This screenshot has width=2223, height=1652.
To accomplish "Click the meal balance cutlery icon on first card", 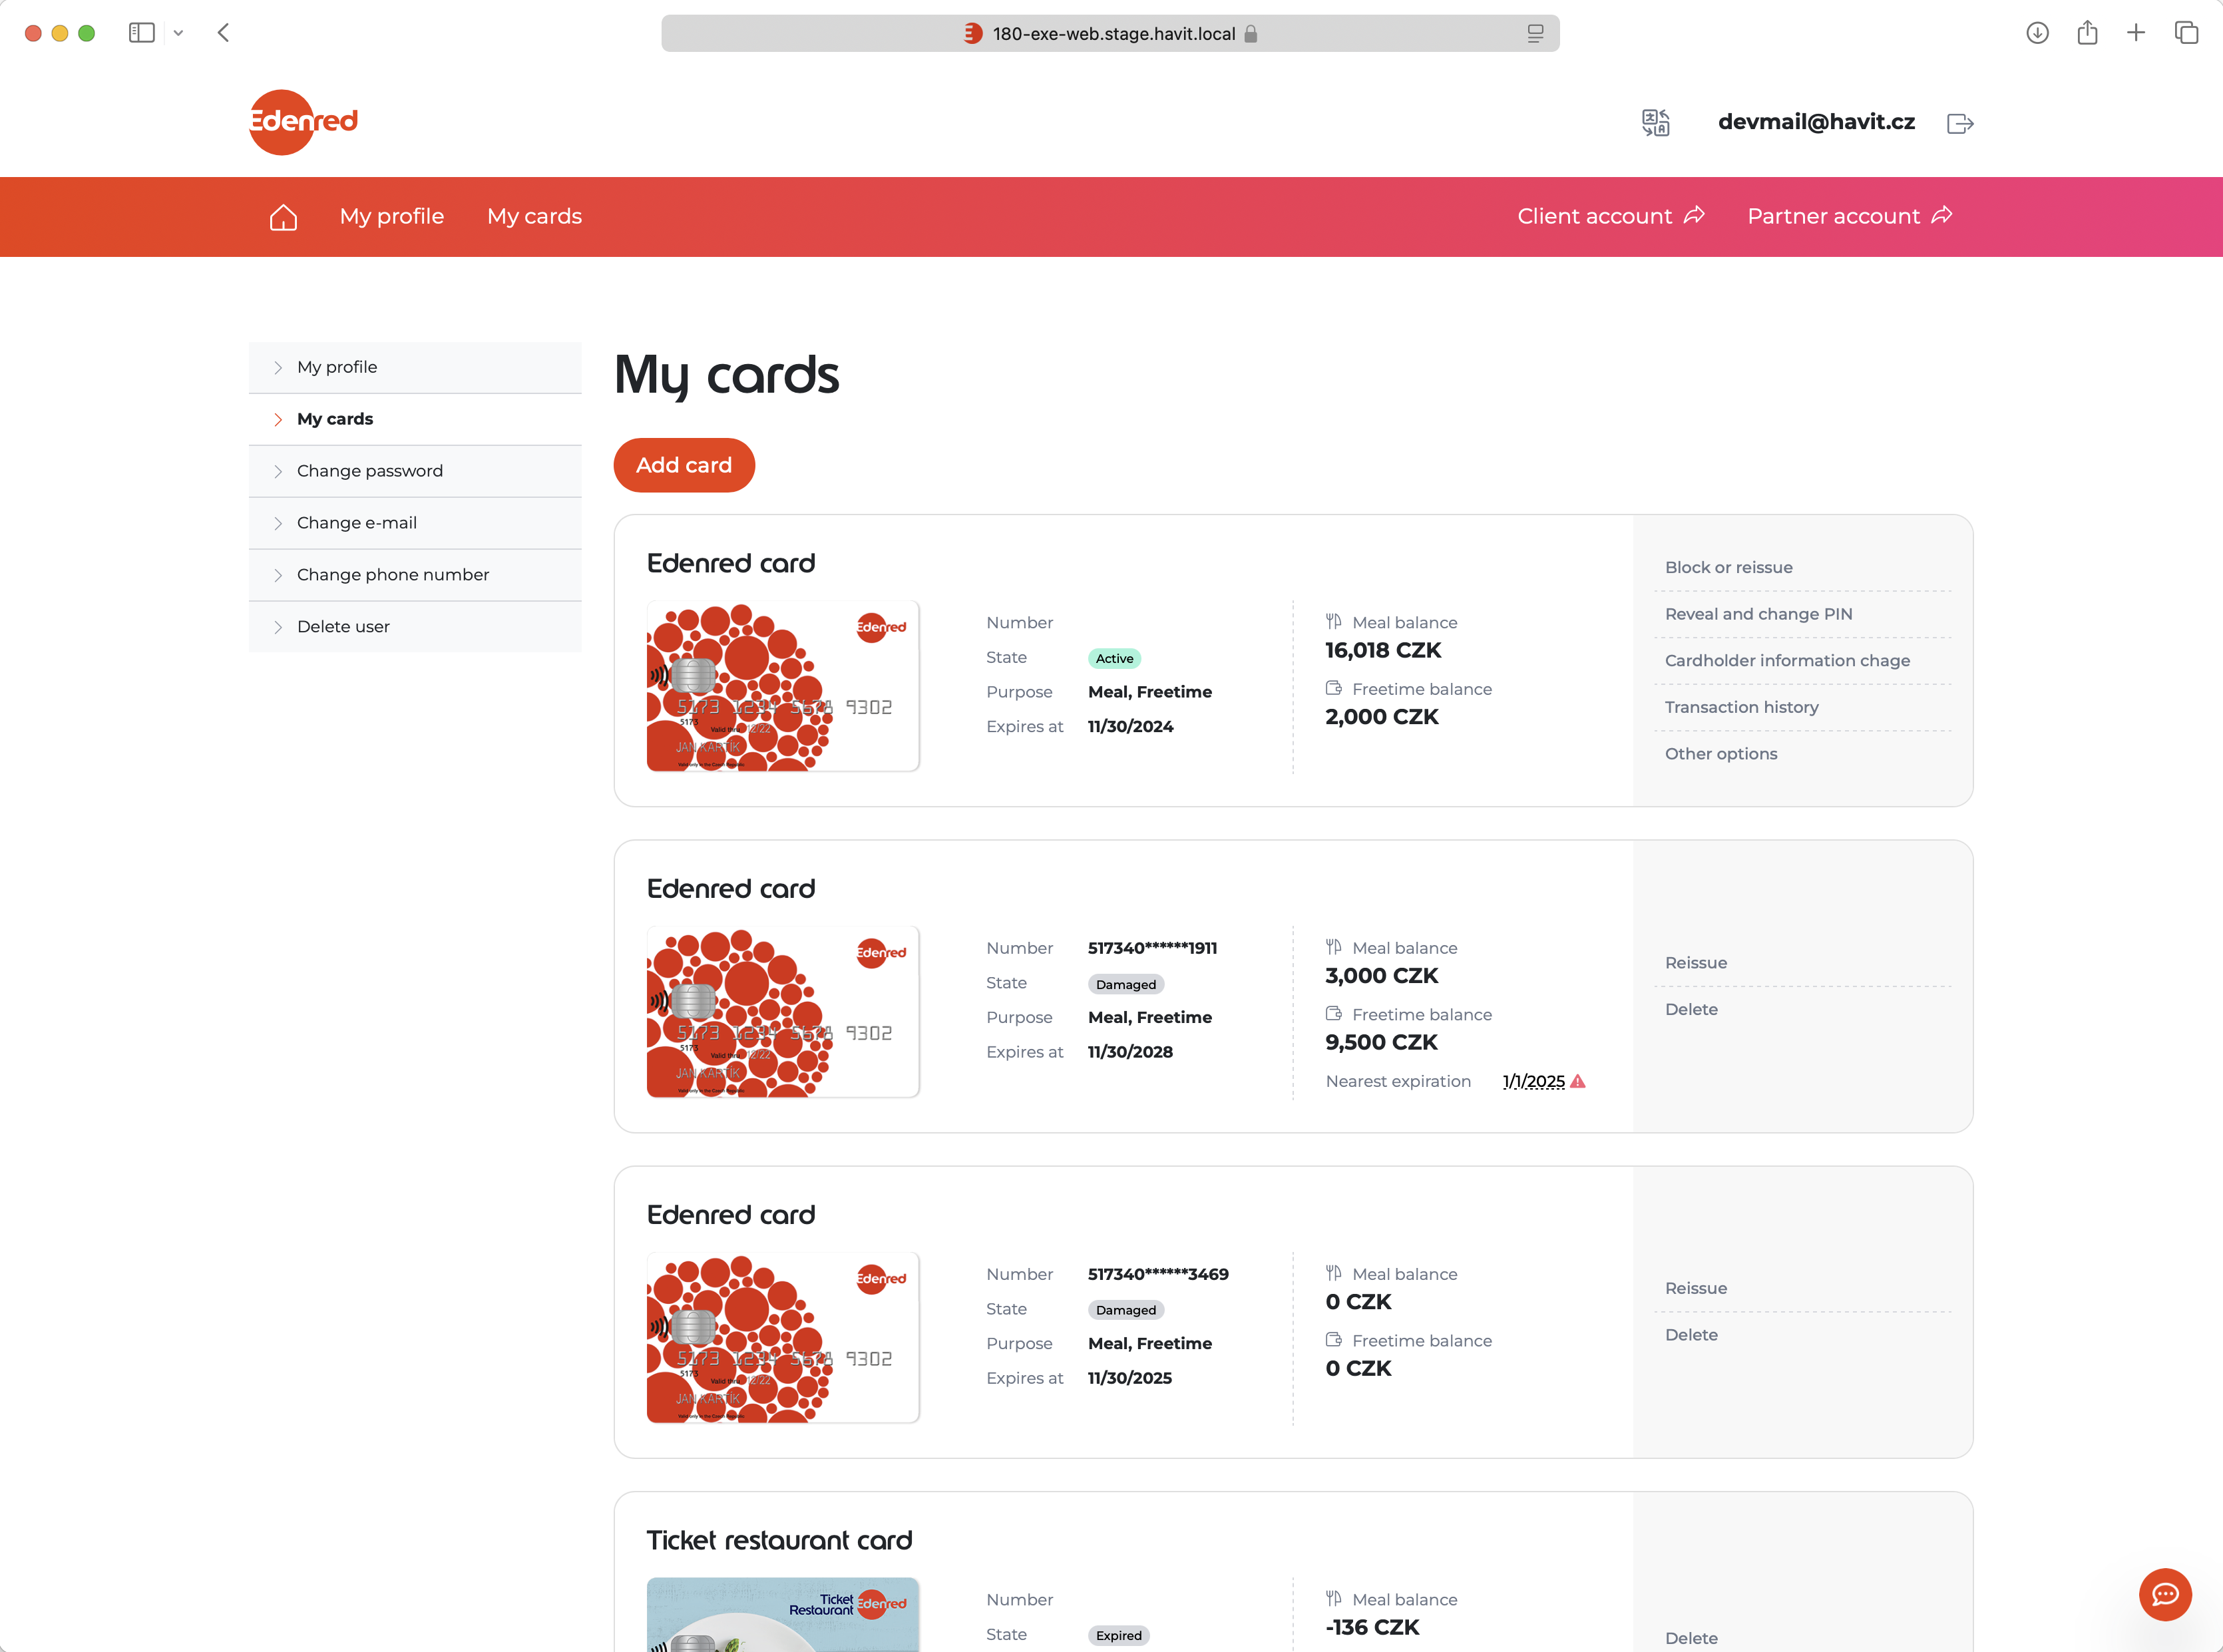I will (x=1335, y=621).
